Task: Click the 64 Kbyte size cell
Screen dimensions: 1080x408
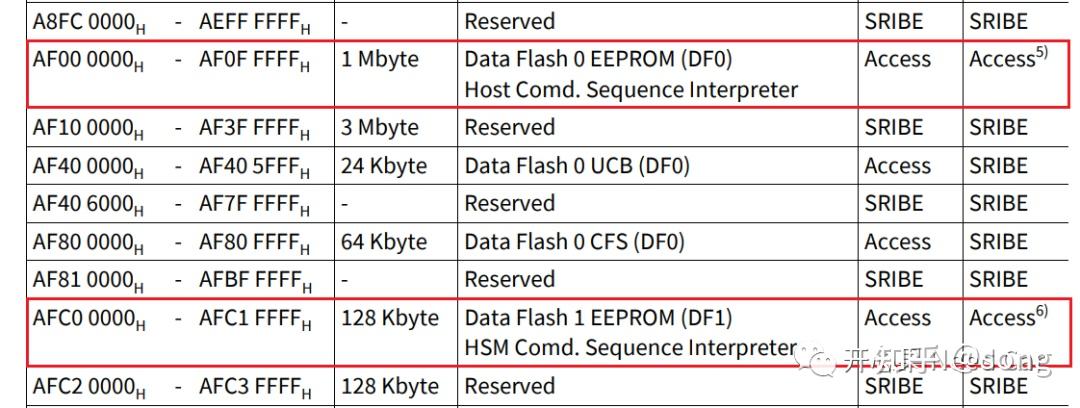Action: 384,242
